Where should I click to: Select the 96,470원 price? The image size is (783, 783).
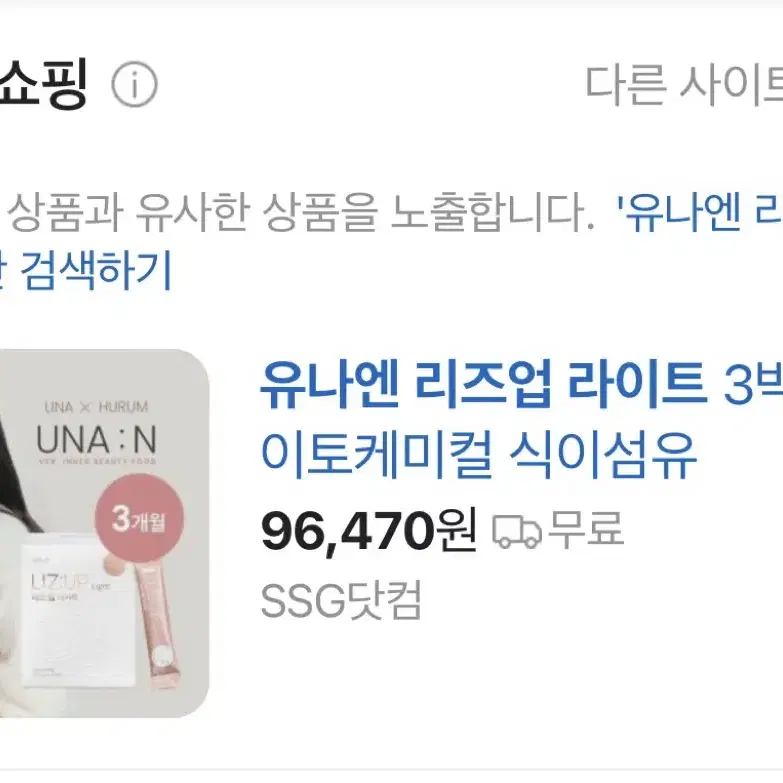click(369, 531)
